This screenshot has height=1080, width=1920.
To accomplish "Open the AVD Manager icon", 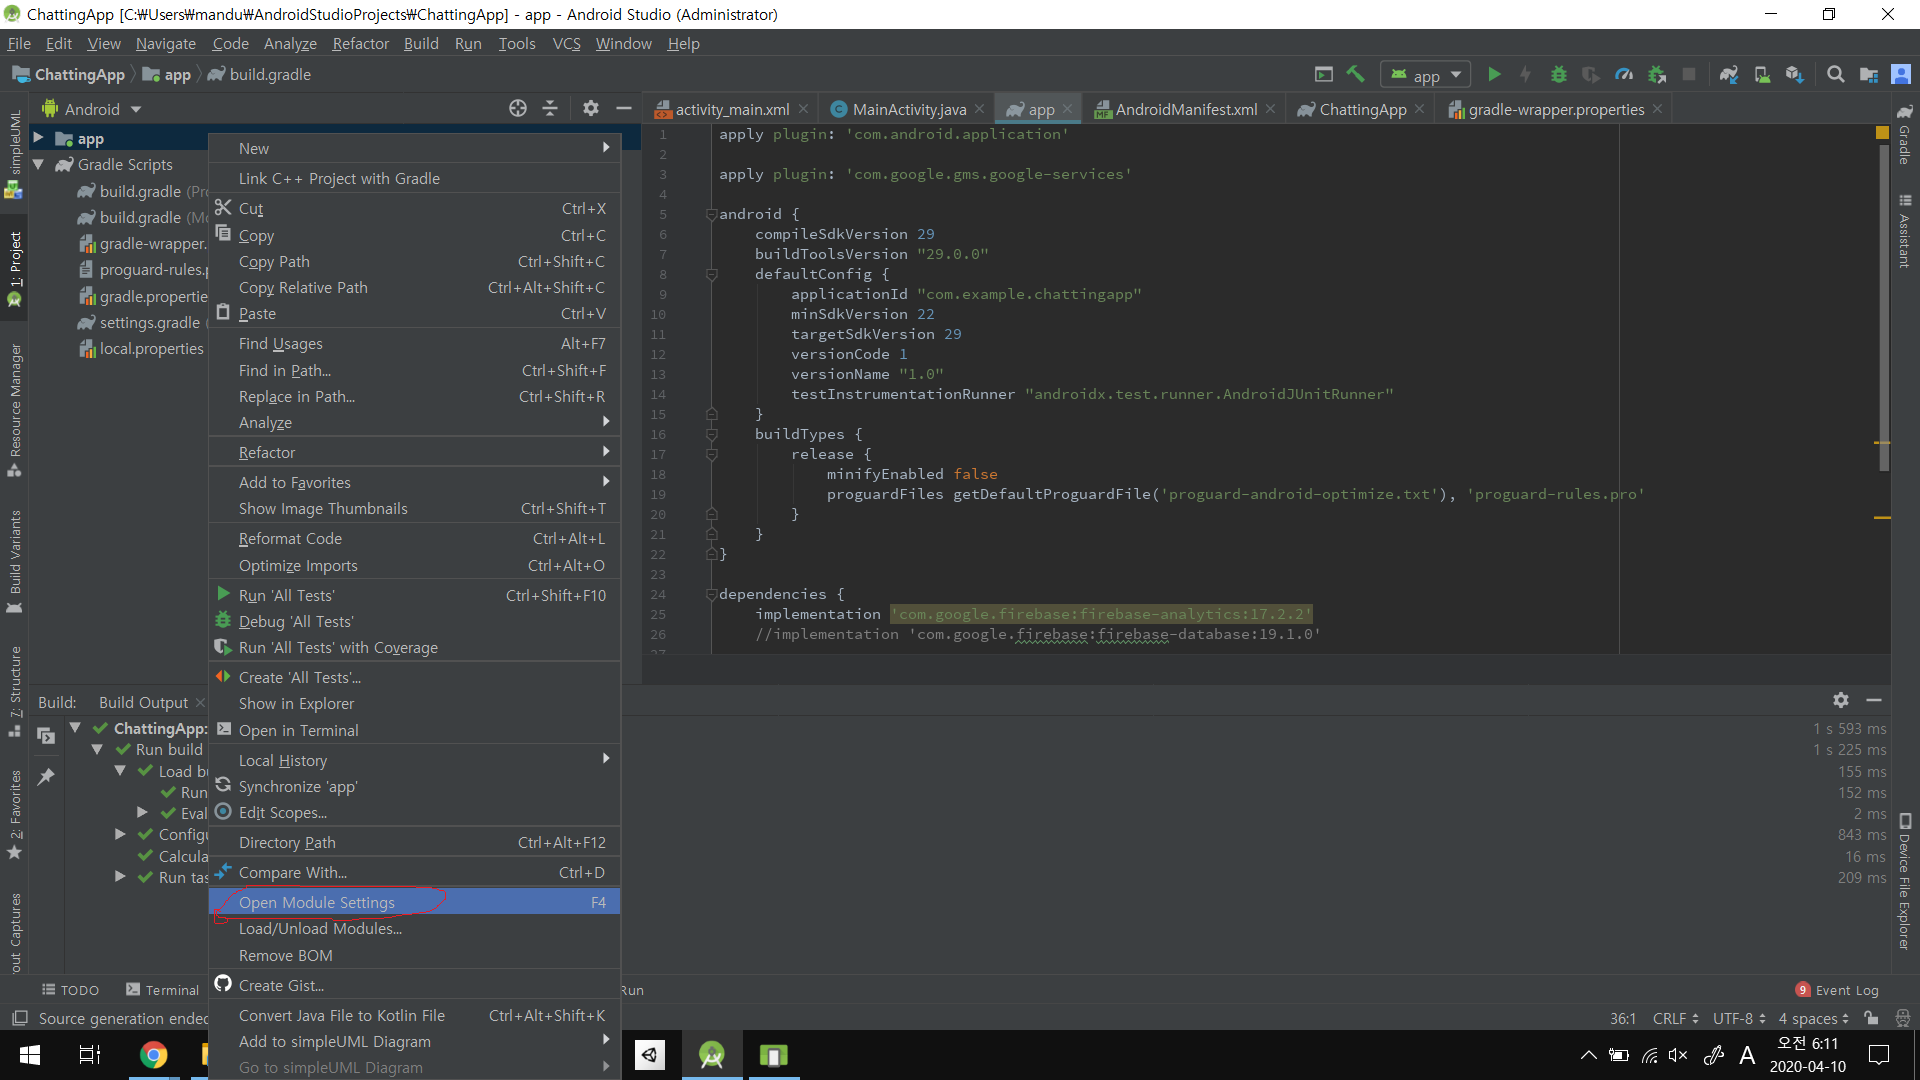I will pyautogui.click(x=1762, y=74).
